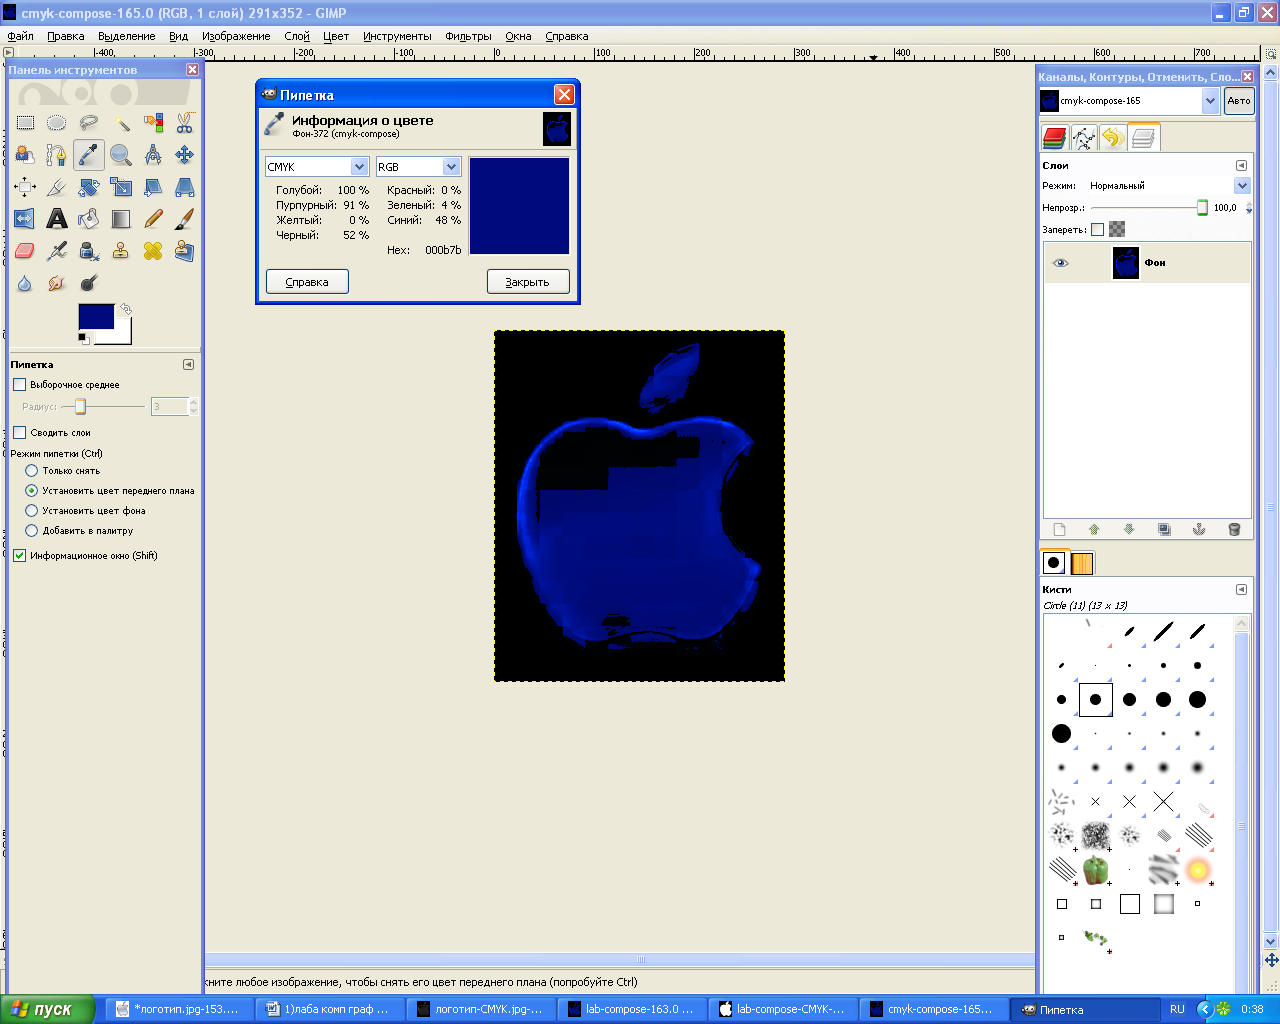This screenshot has height=1024, width=1280.
Task: Select the Clone stamp tool
Action: click(121, 251)
